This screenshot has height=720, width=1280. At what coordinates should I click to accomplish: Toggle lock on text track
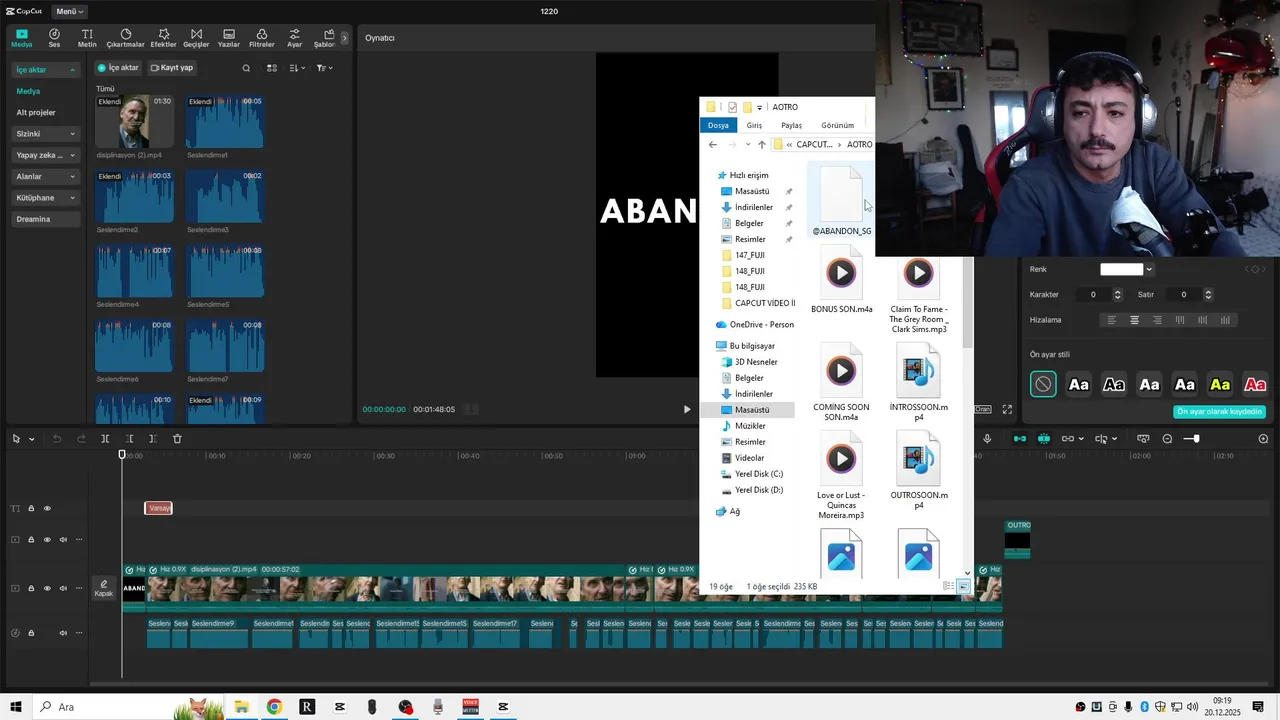(x=31, y=509)
